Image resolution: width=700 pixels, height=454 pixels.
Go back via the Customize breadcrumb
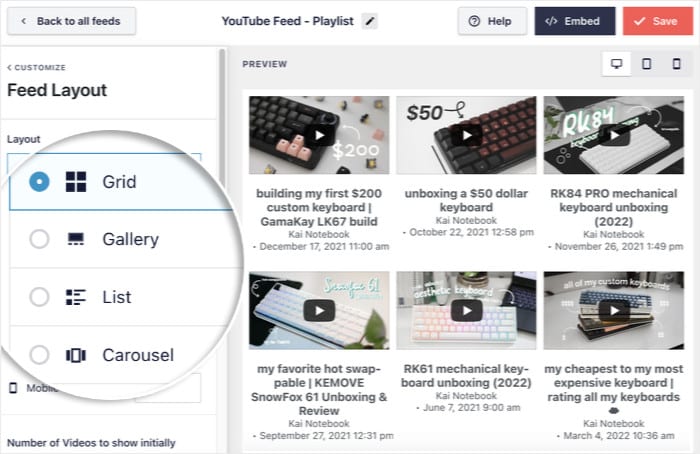37,67
